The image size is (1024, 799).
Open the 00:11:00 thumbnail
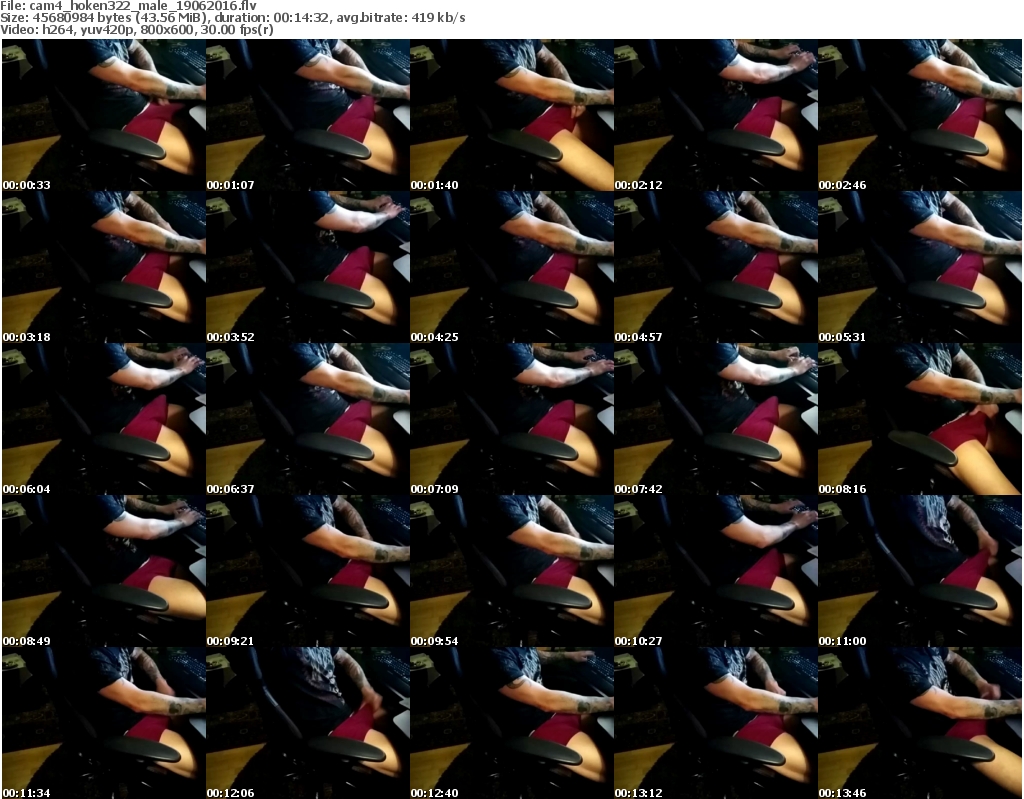[920, 571]
